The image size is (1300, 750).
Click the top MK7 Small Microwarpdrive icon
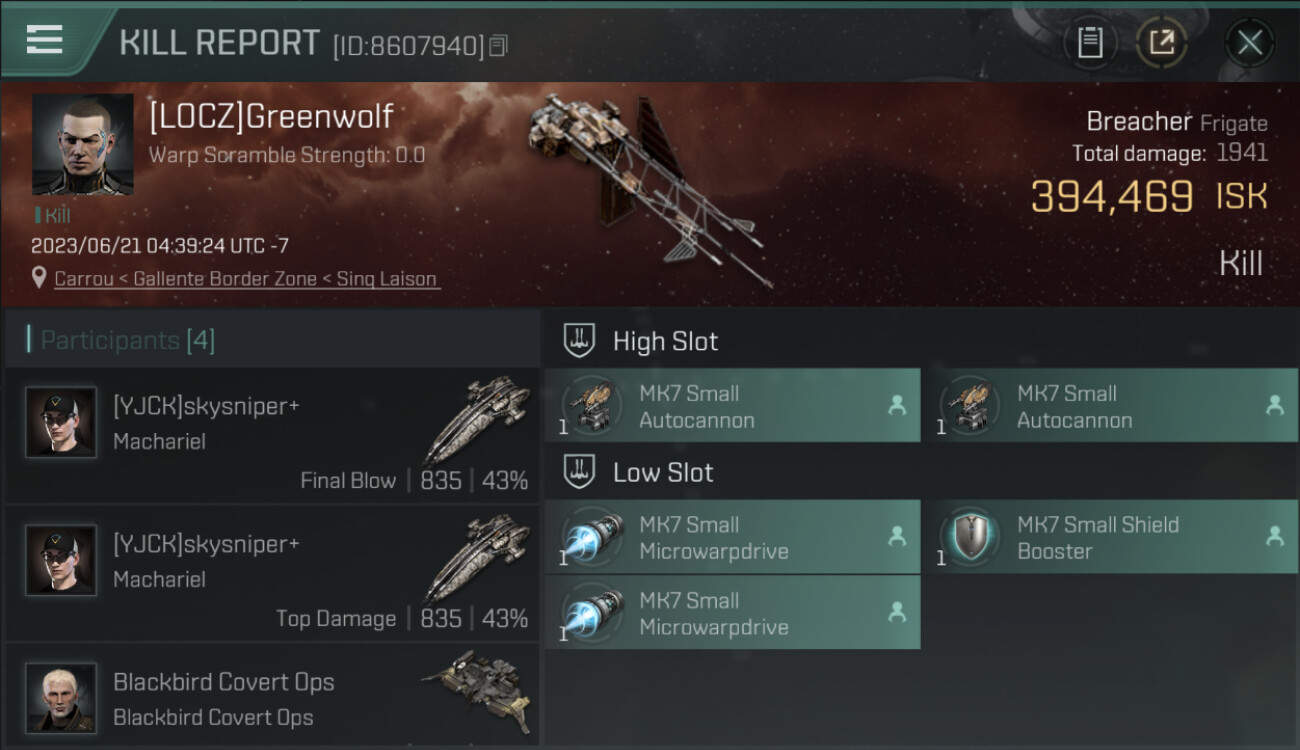[x=591, y=537]
